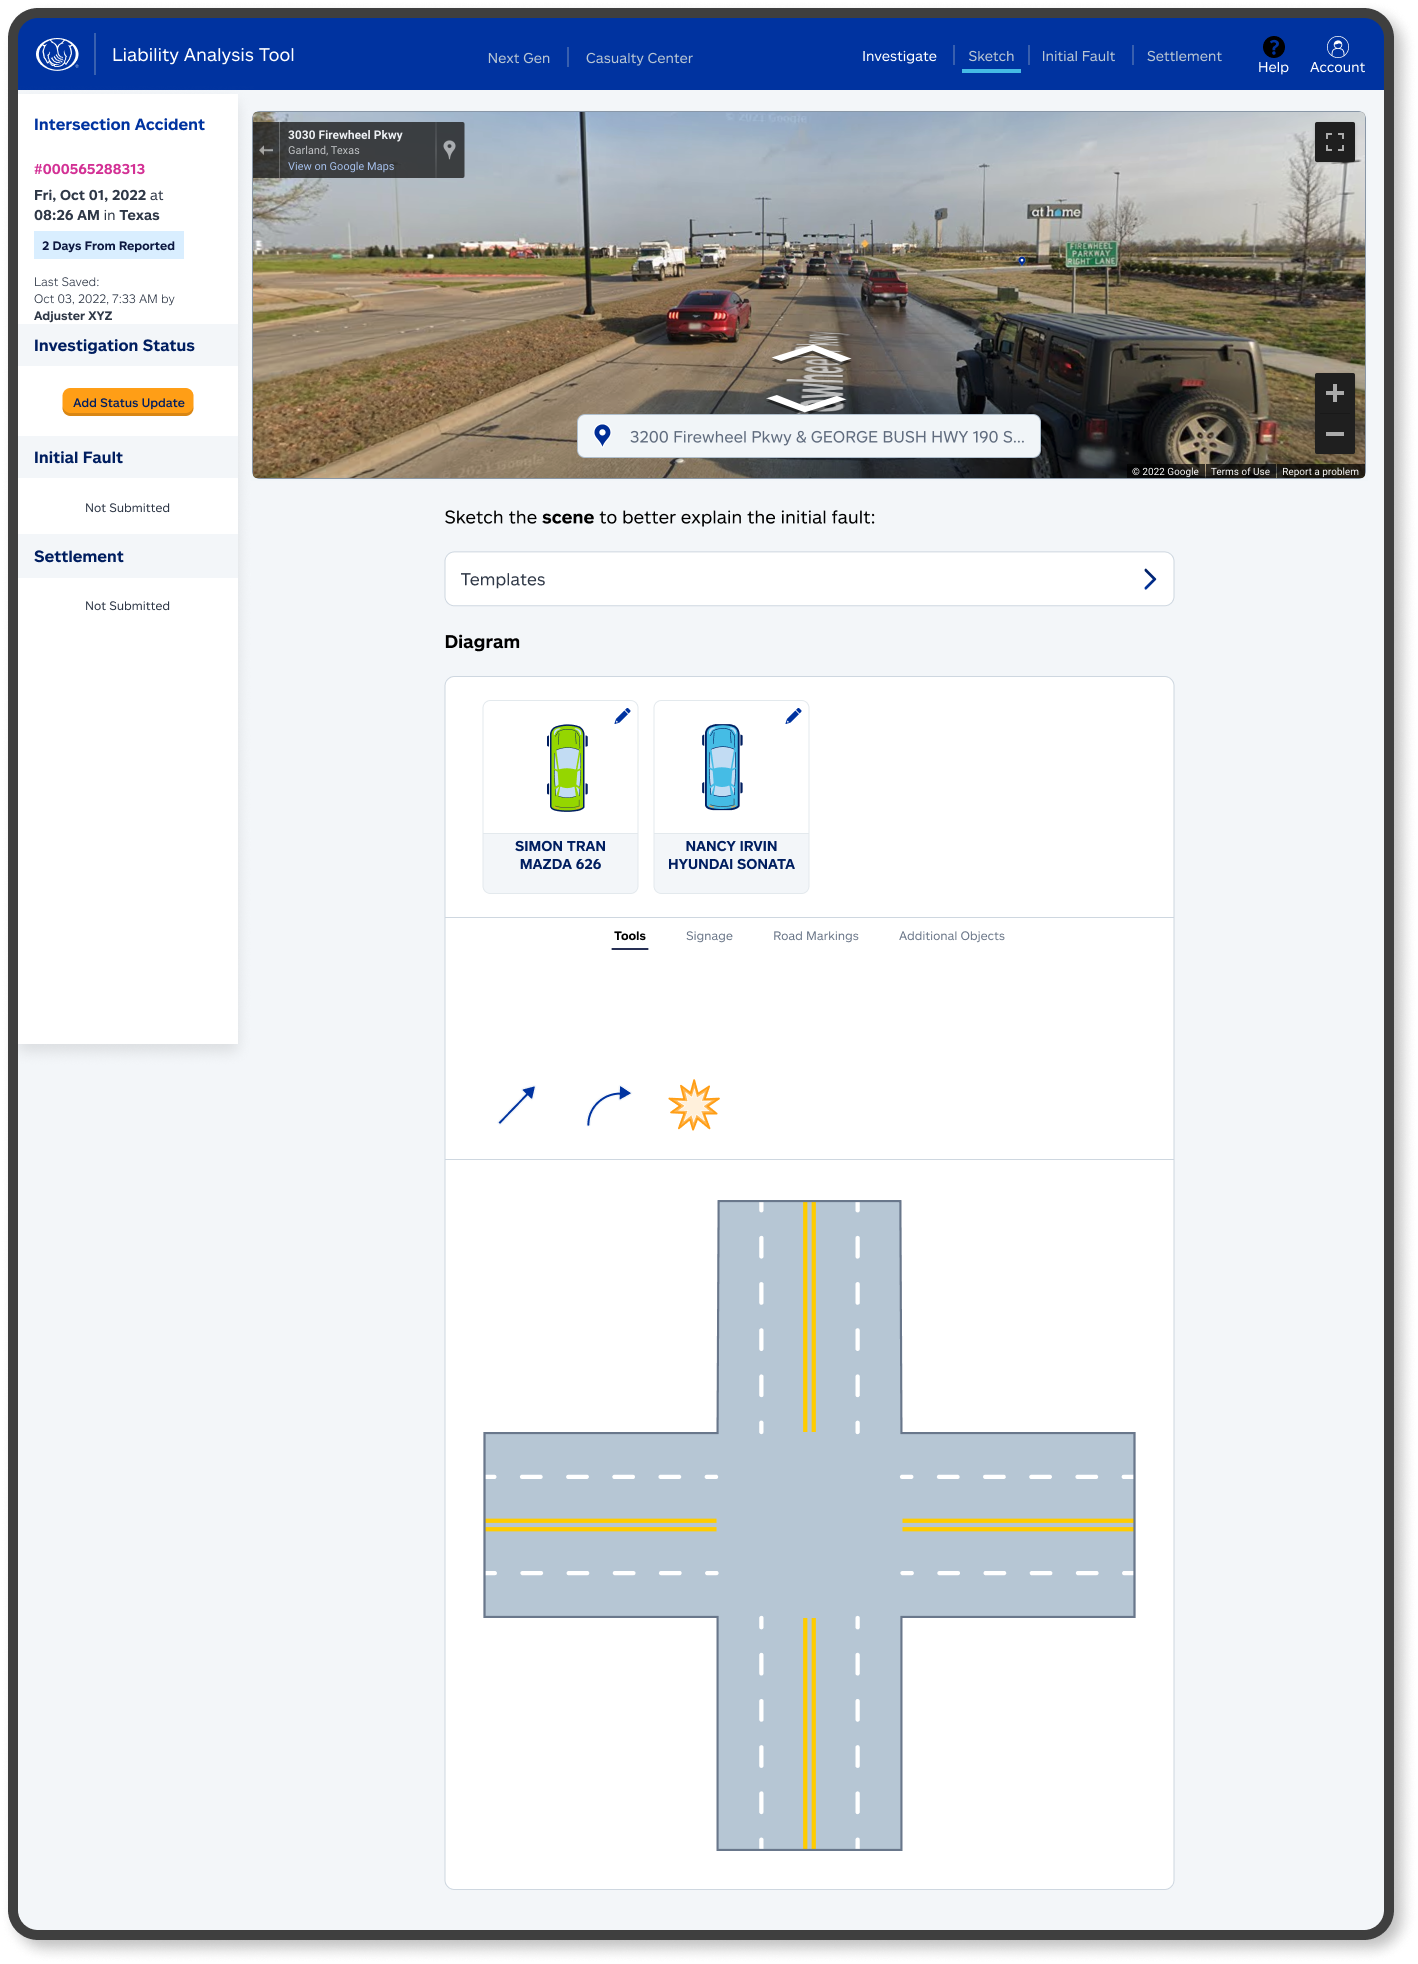Edit Nancy Irvin vehicle with pencil
Viewport: 1418px width, 1964px height.
coord(793,716)
